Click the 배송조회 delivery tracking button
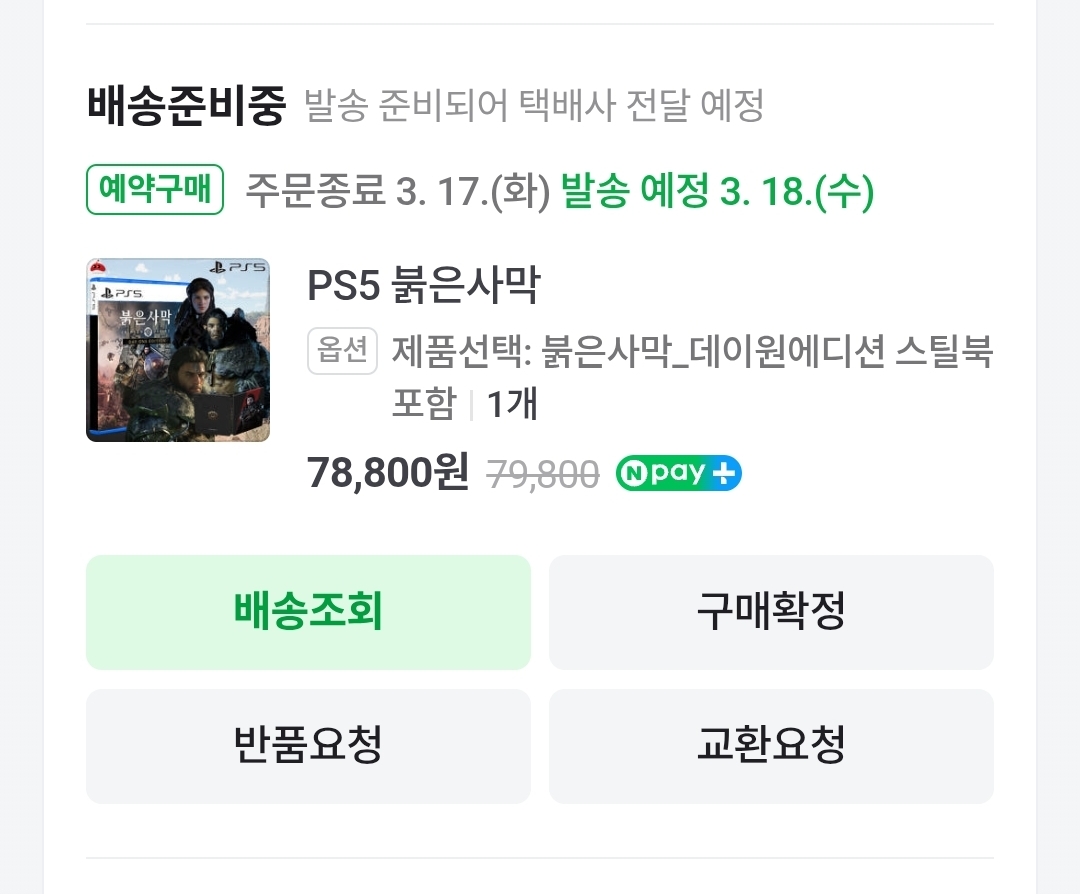Image resolution: width=1080 pixels, height=894 pixels. click(x=308, y=612)
